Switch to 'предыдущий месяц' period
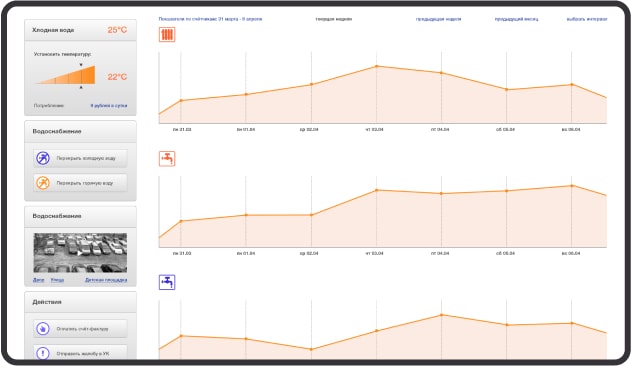 516,19
